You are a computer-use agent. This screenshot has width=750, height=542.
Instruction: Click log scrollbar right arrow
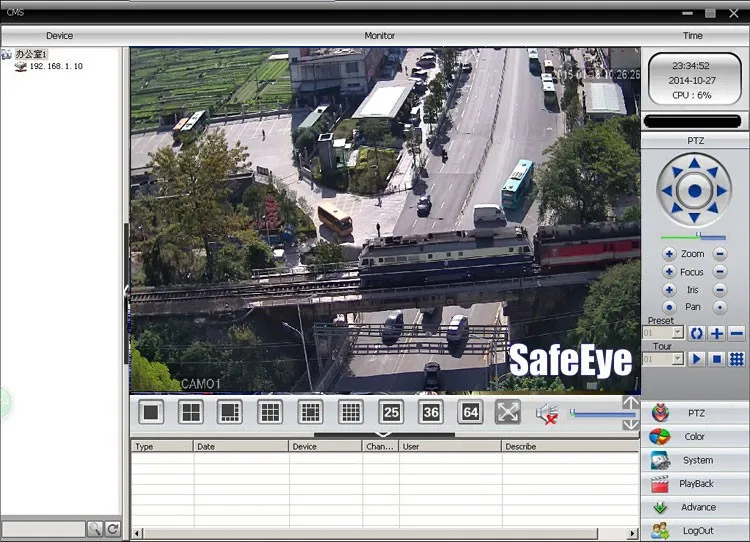(x=633, y=533)
